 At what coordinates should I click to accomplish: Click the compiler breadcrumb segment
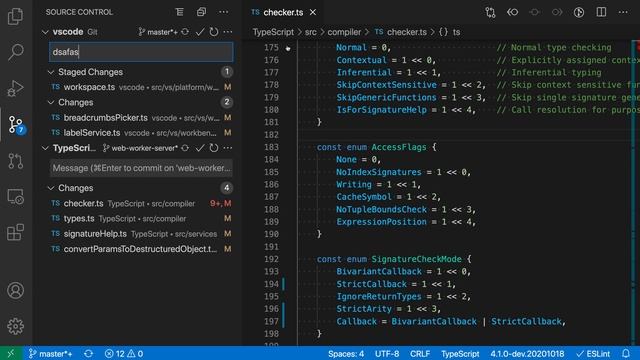click(344, 32)
